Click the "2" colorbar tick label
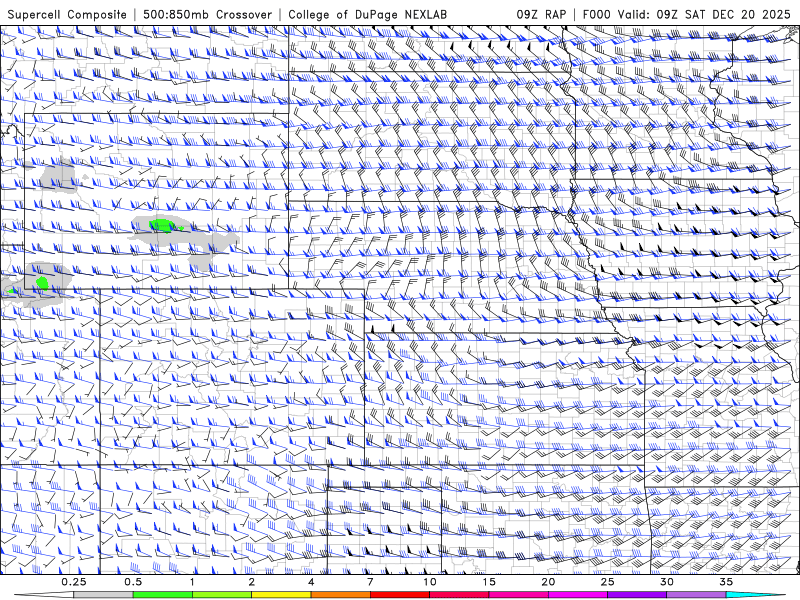This screenshot has height=600, width=800. point(252,582)
